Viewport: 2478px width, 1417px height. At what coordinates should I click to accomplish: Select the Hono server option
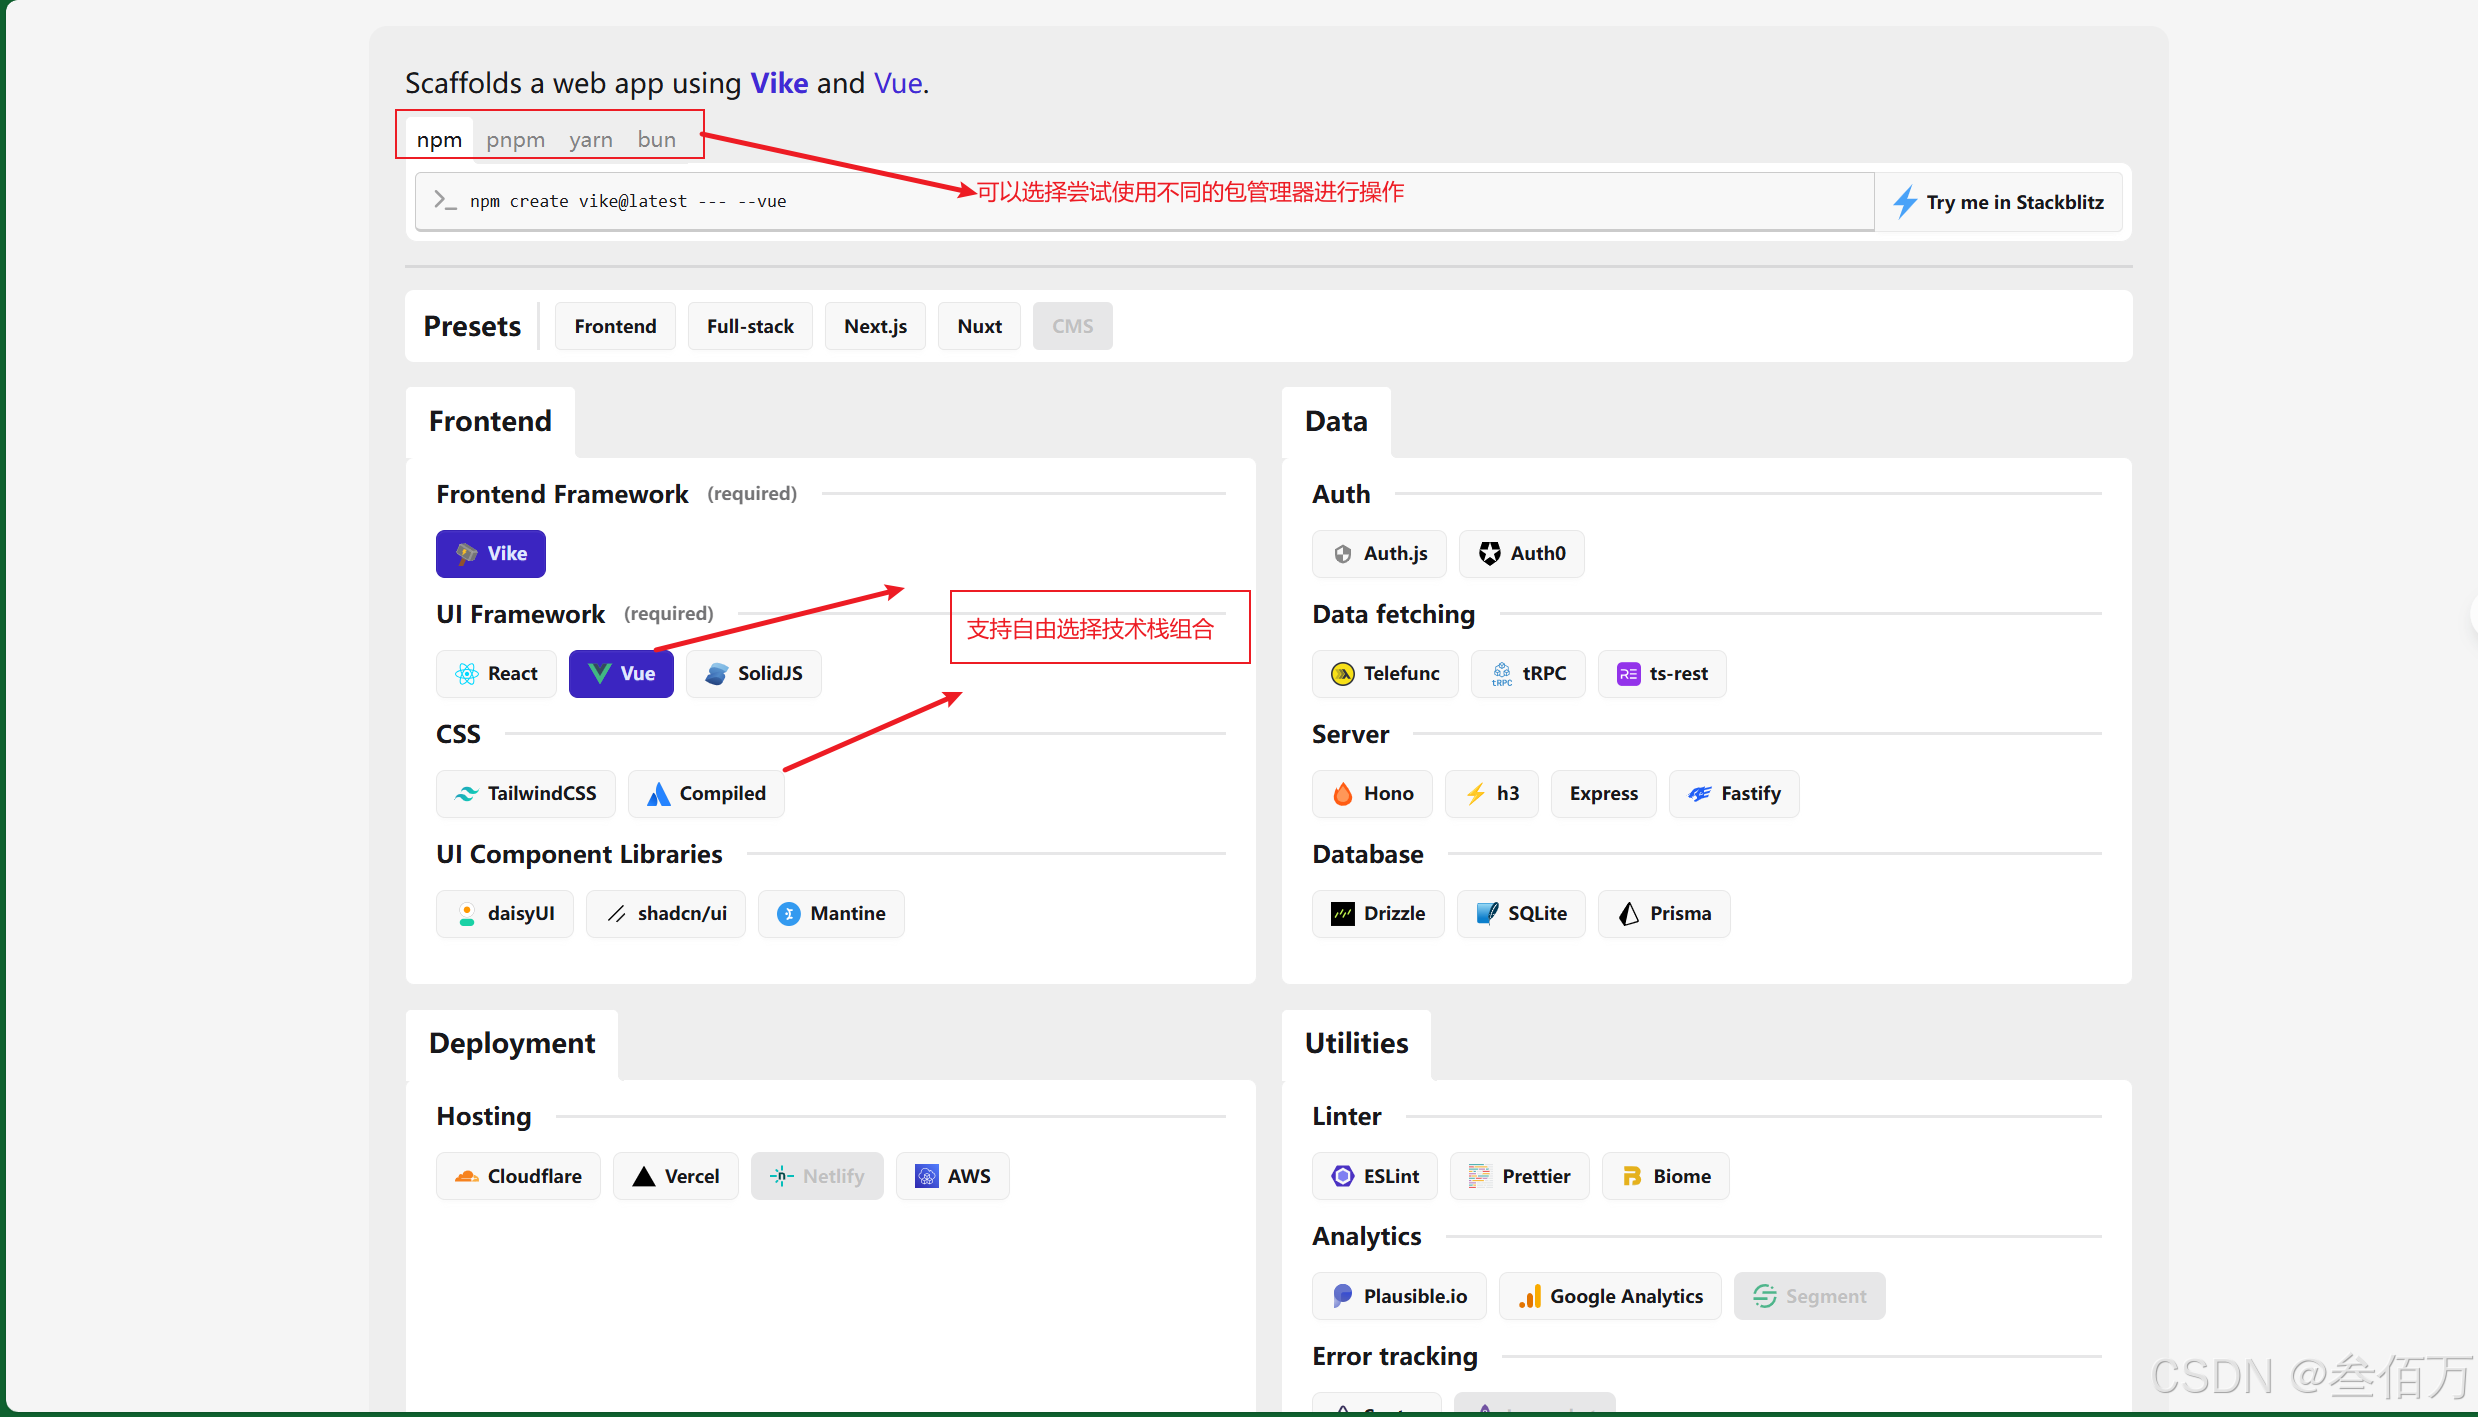1372,793
